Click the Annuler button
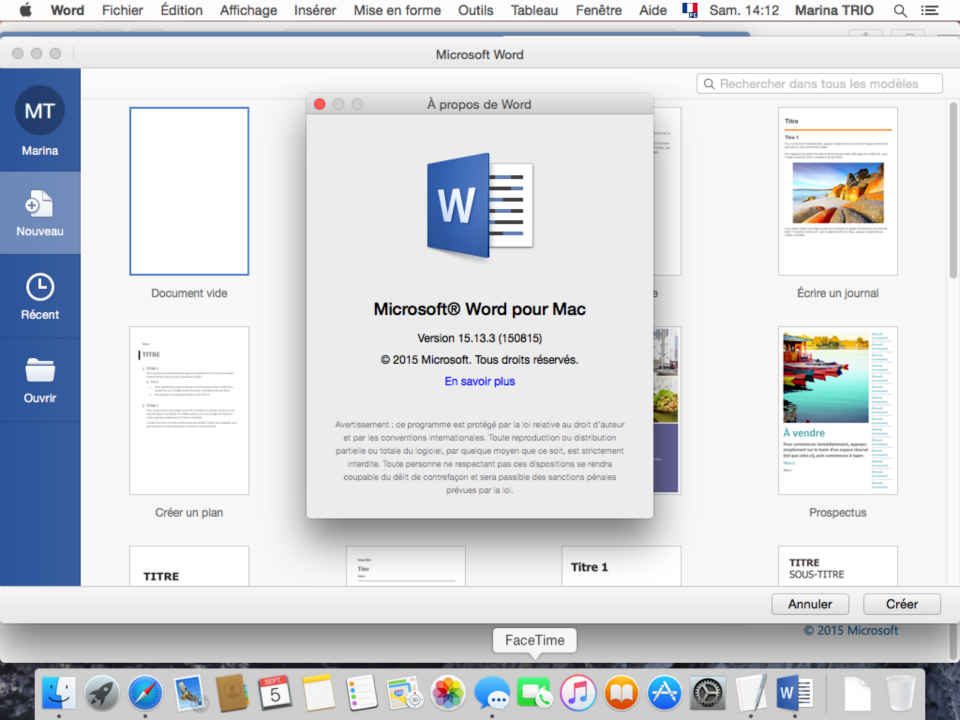This screenshot has width=960, height=720. (x=810, y=604)
